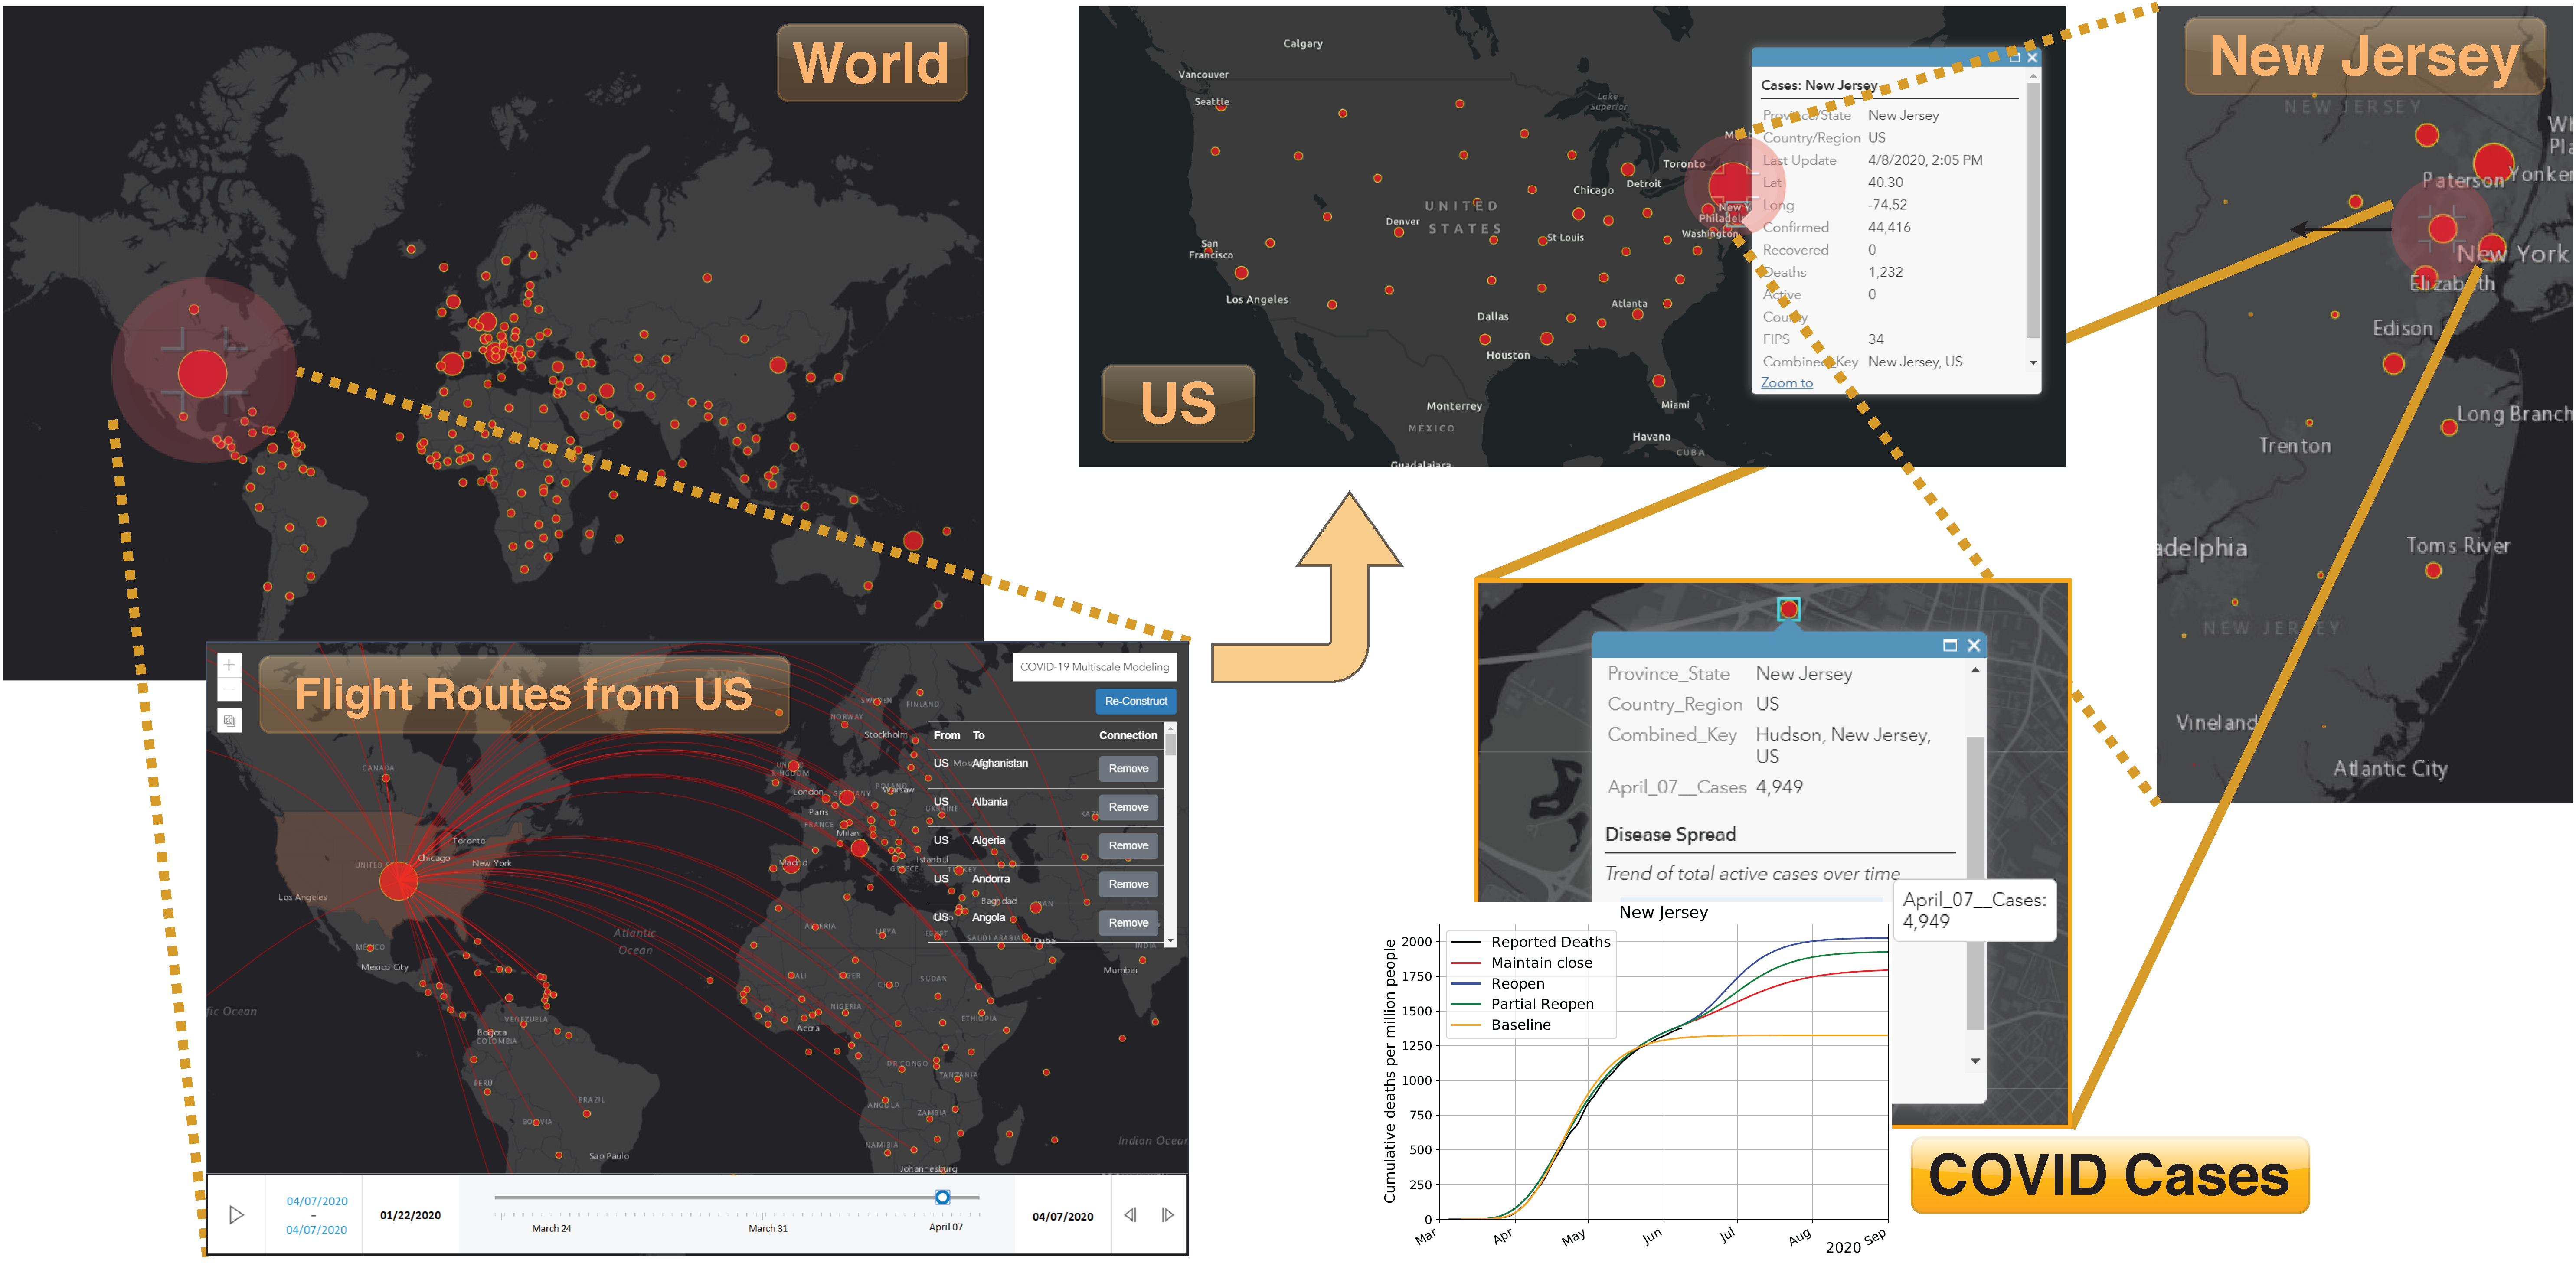Click the bold 04/07/2020 end date label
The image size is (2576, 1263).
[x=1062, y=1217]
